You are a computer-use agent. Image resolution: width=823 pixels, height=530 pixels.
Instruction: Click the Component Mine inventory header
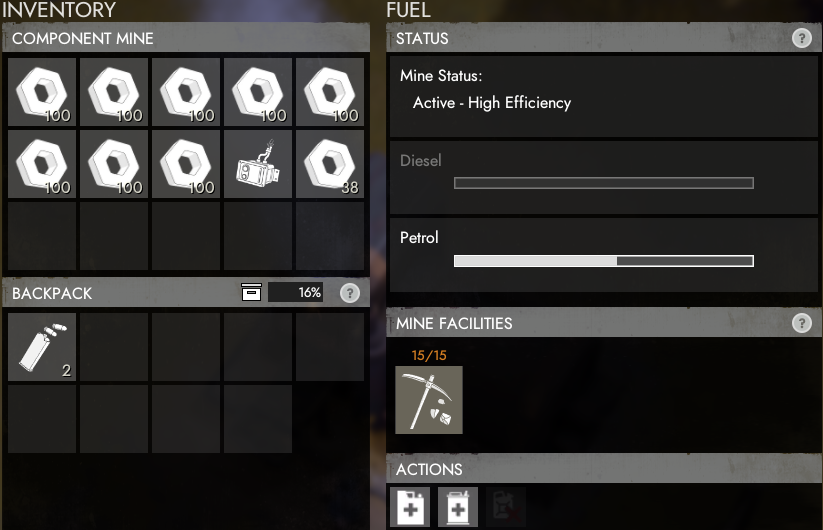(x=186, y=38)
